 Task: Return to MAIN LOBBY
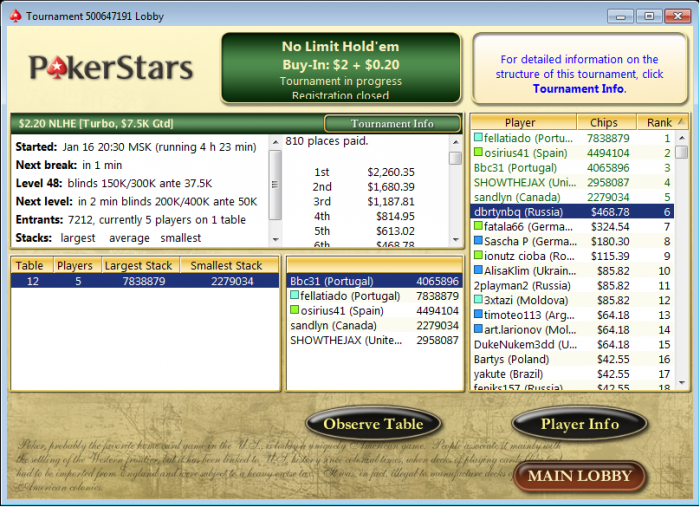[x=579, y=476]
